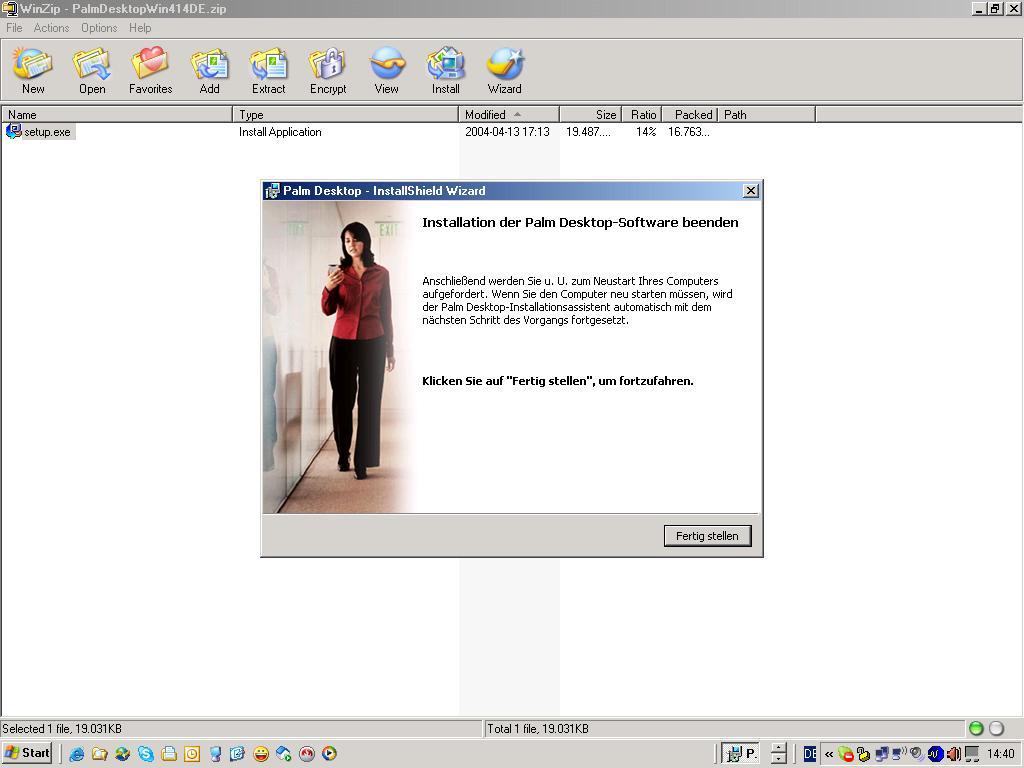The height and width of the screenshot is (768, 1024).
Task: Click the Add files toolbar icon
Action: [210, 71]
